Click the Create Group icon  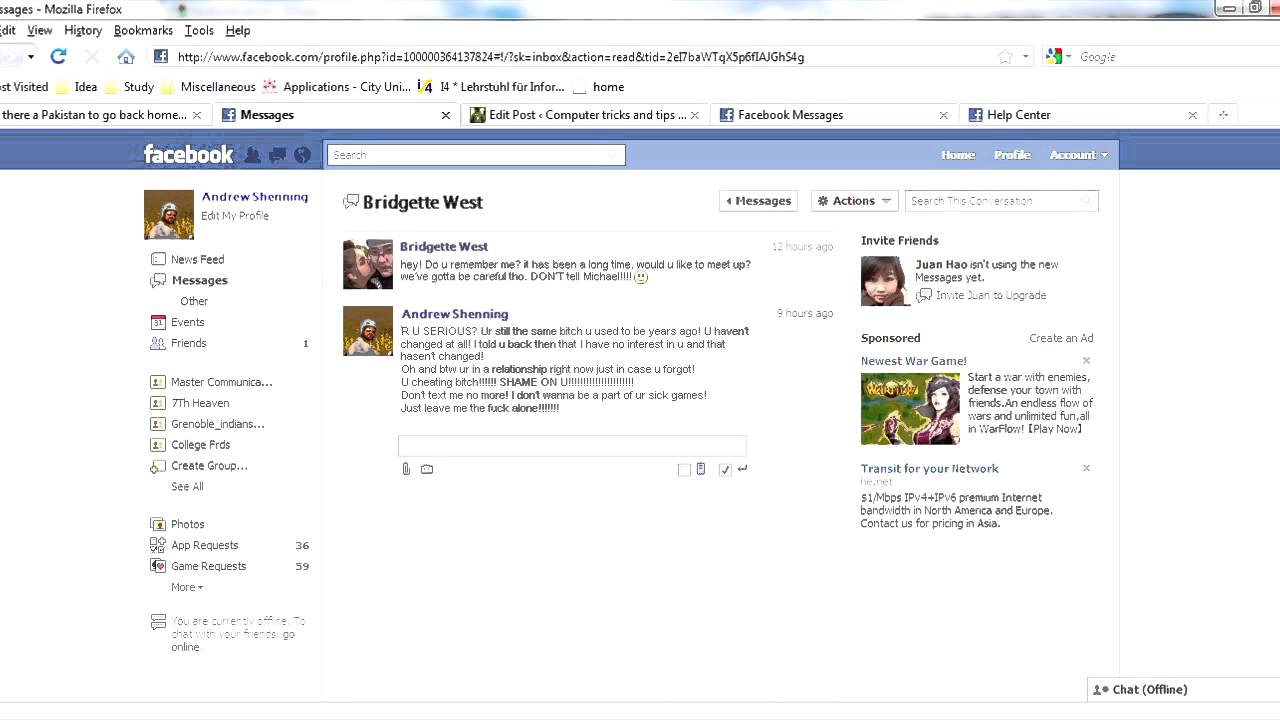[x=158, y=466]
